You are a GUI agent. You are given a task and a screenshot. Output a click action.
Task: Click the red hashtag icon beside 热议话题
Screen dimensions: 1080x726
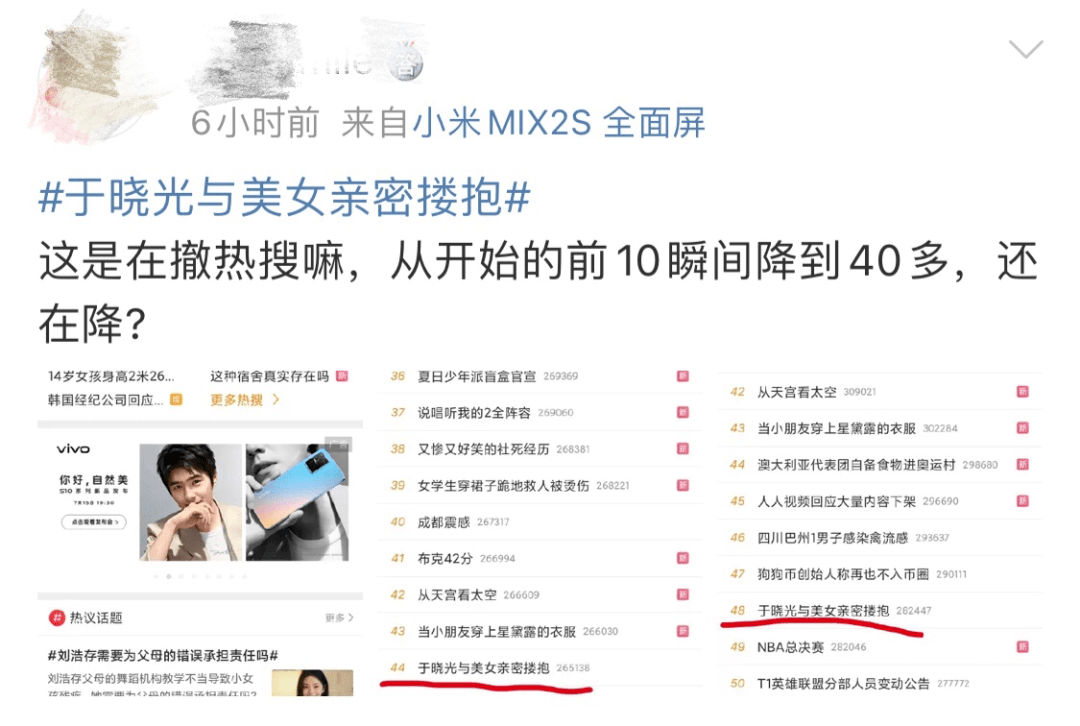point(56,618)
